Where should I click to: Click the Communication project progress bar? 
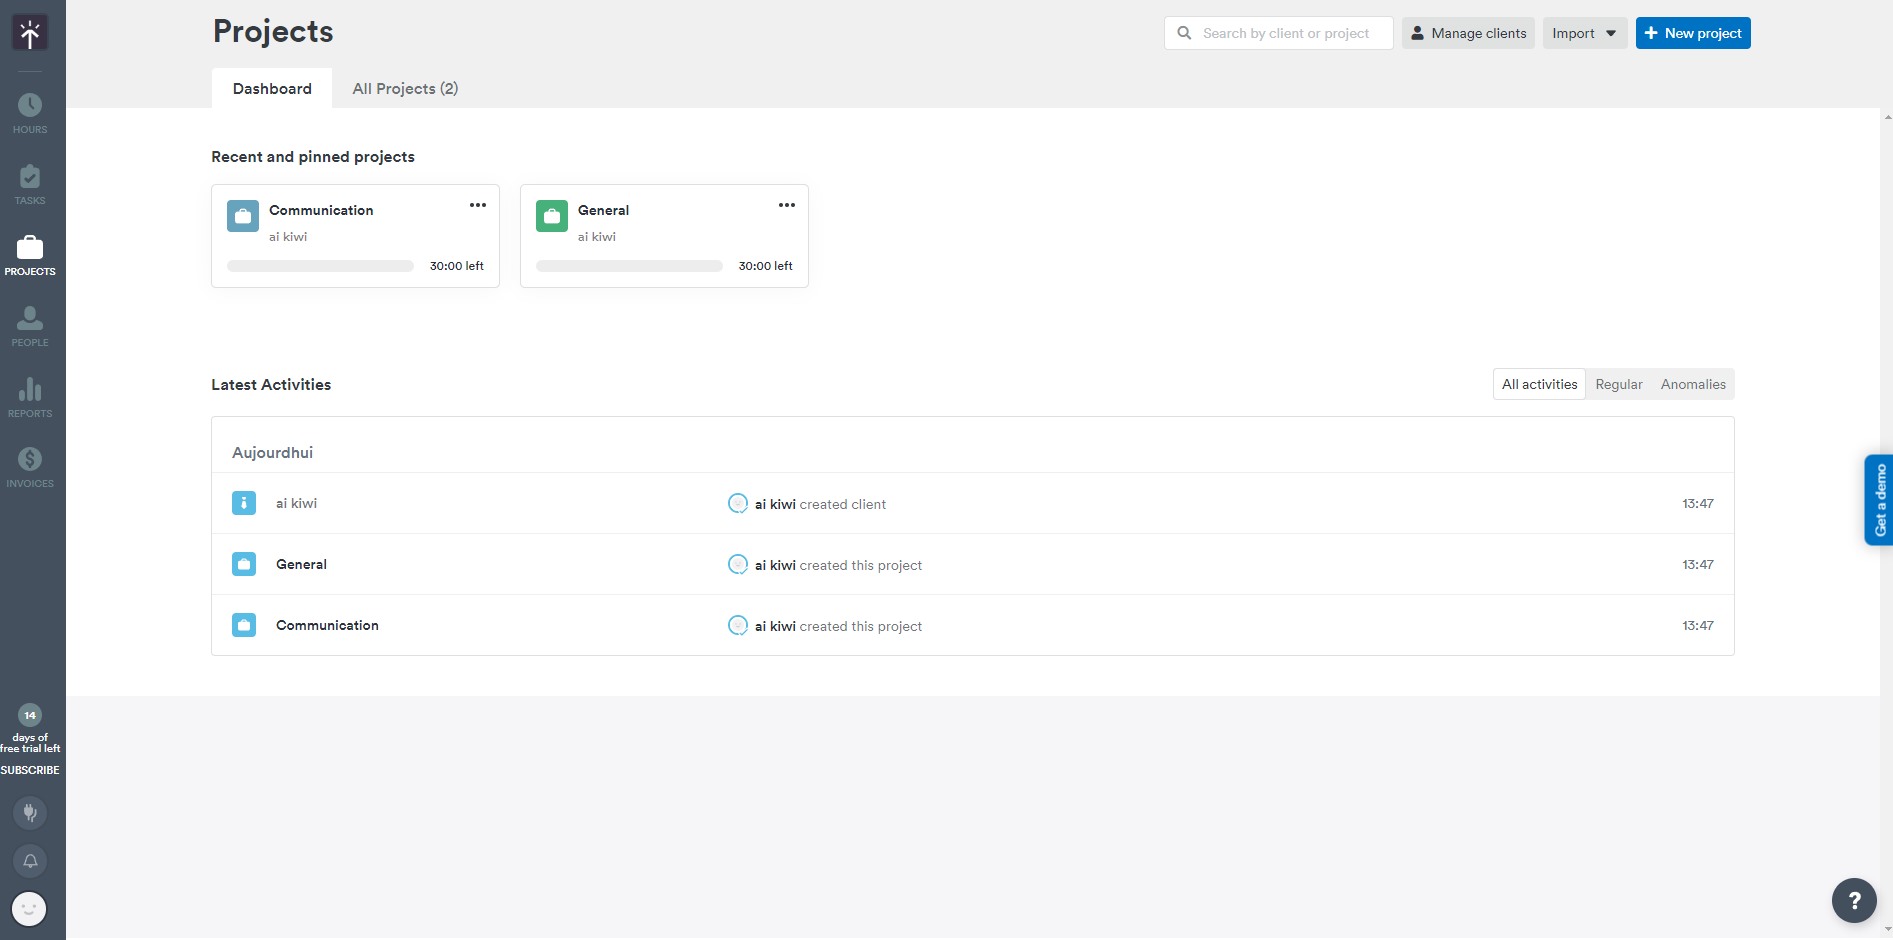click(320, 266)
